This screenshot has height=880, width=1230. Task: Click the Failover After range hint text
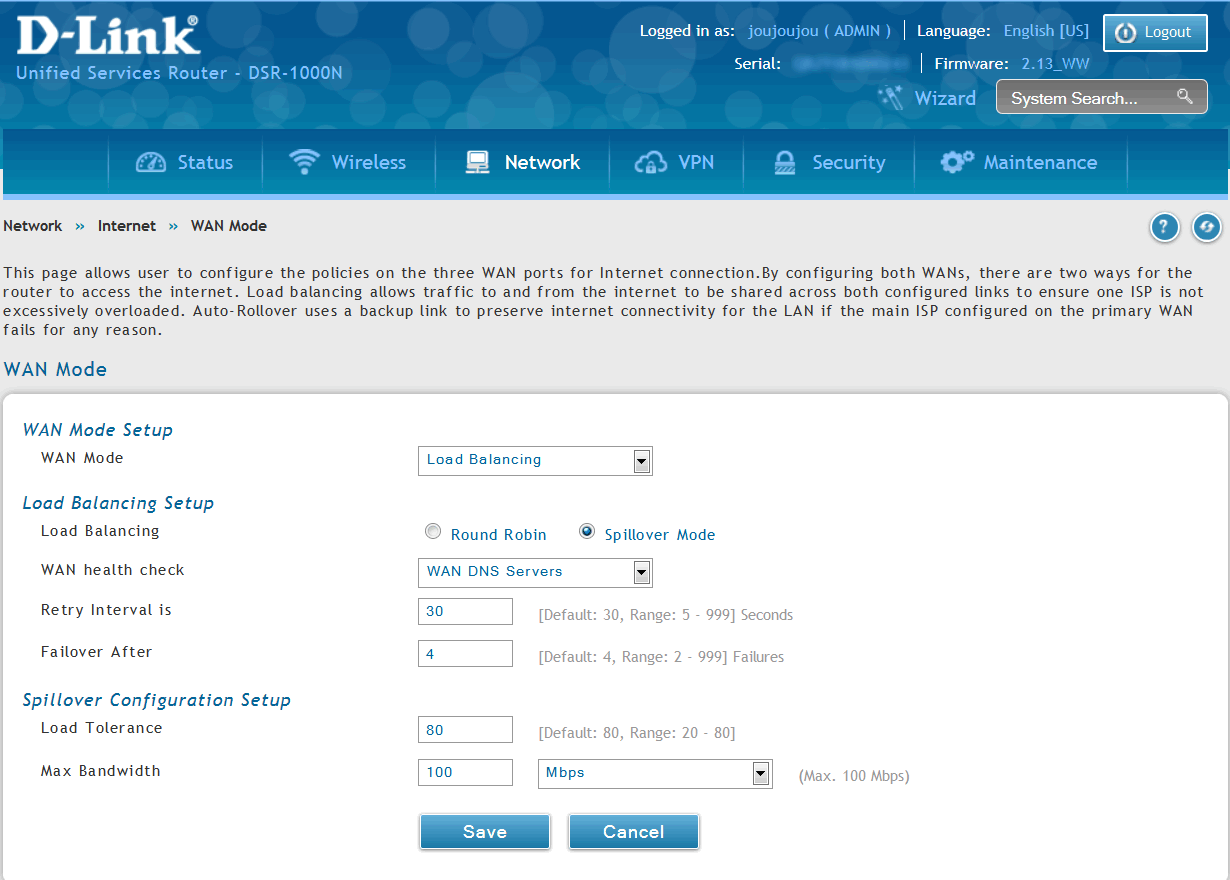(x=661, y=657)
